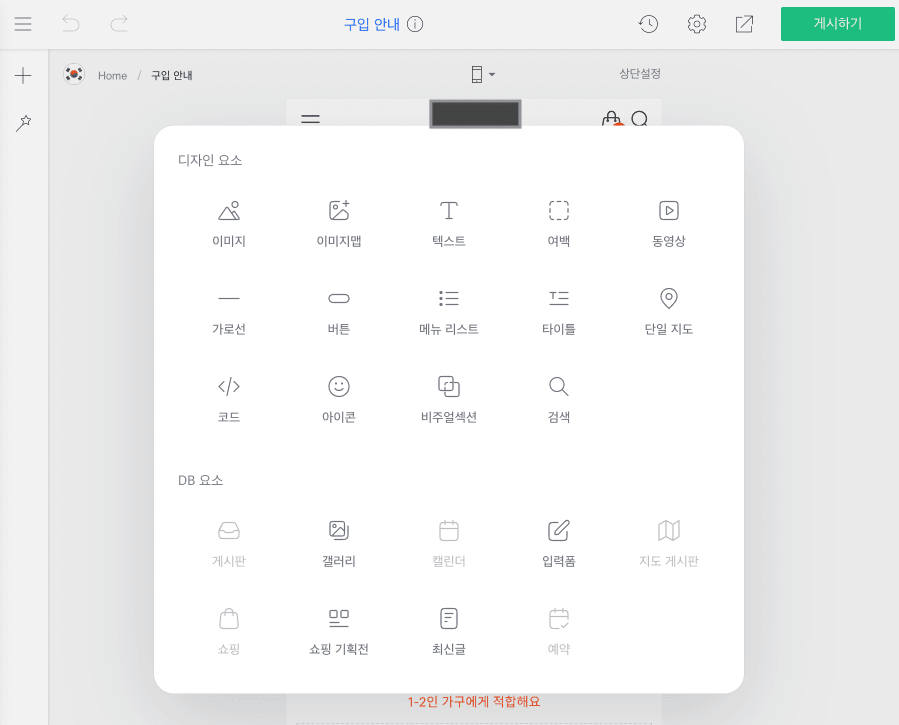Insert a 텍스트 text element
Screen dimensions: 899x725
(449, 223)
